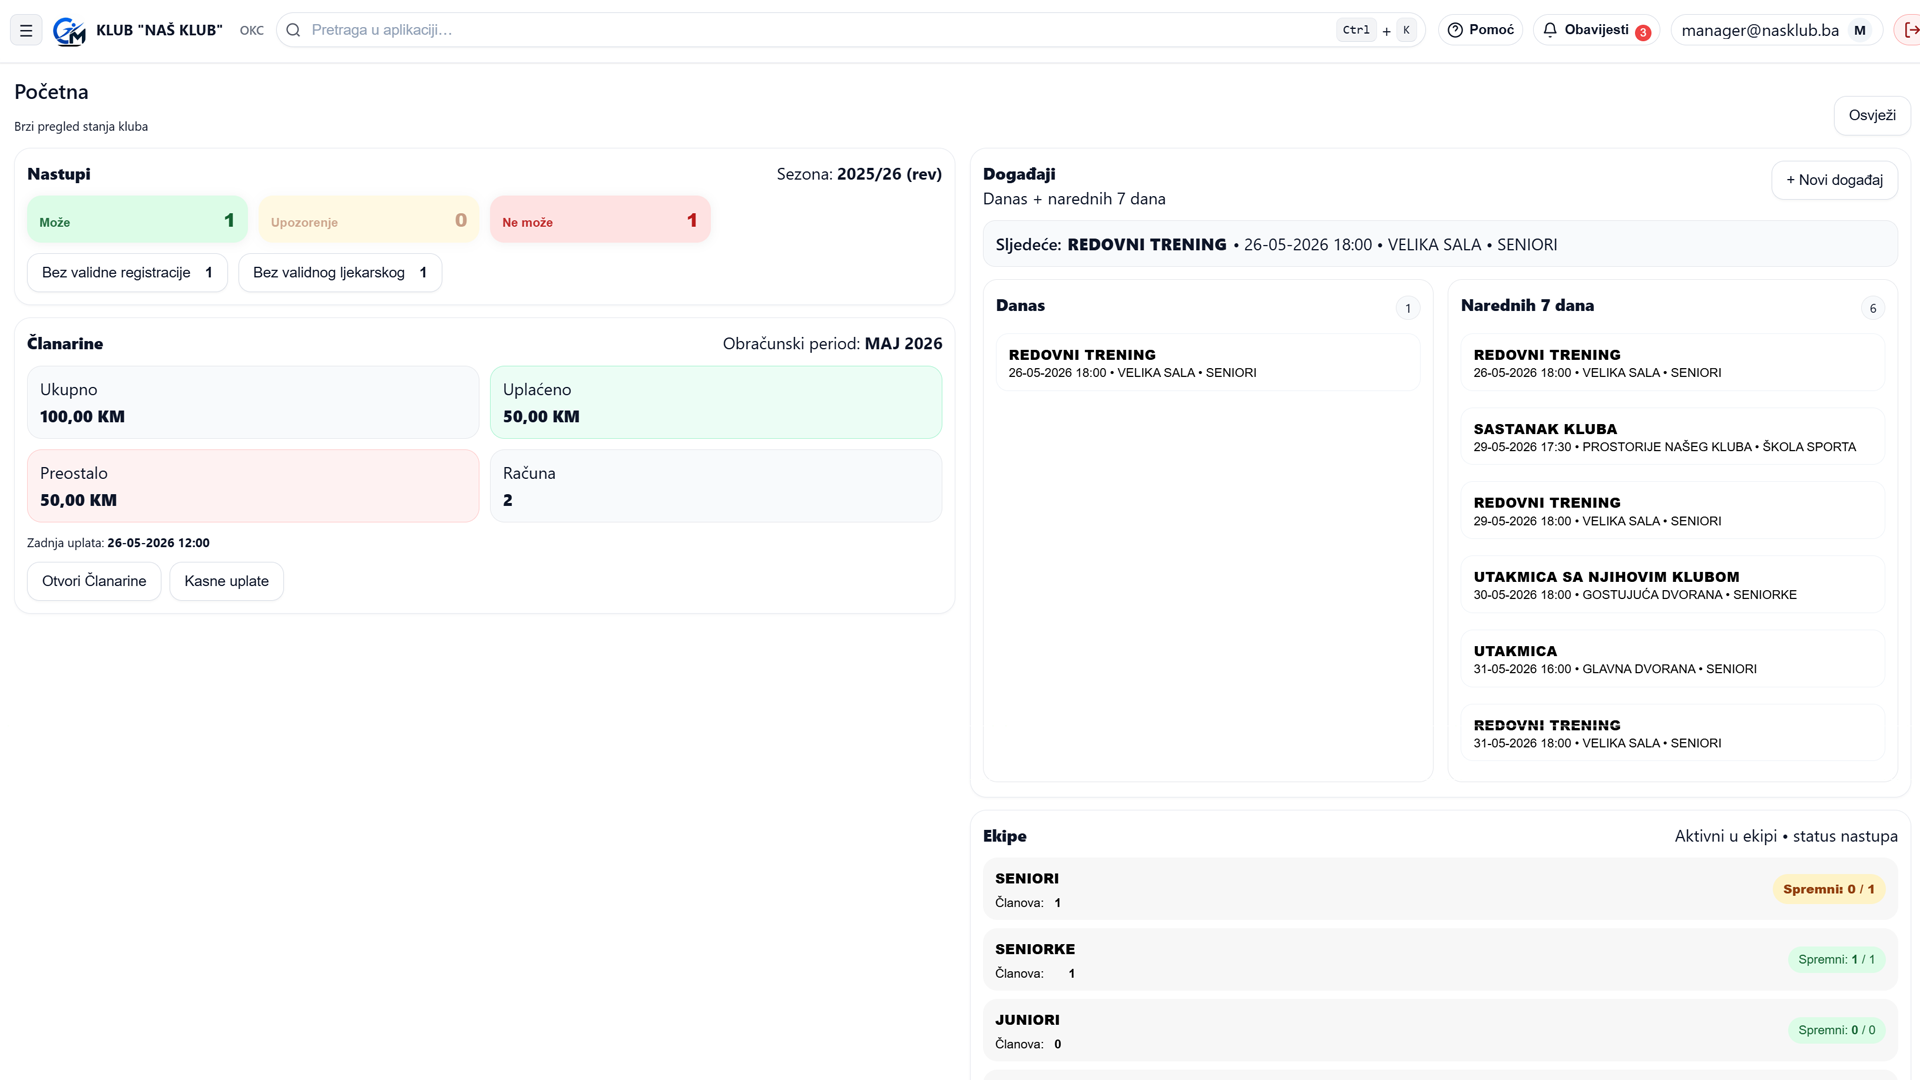Click the club logo icon
Image resolution: width=1920 pixels, height=1080 pixels.
pos(69,31)
